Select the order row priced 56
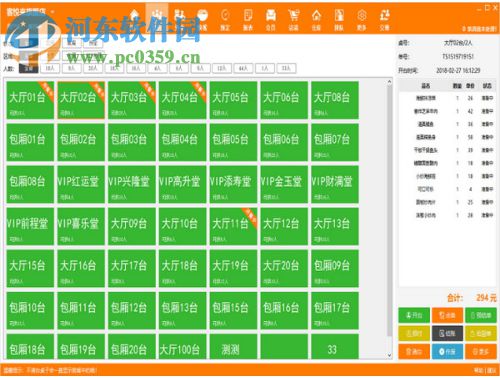The width and height of the screenshot is (500, 378). 448,137
